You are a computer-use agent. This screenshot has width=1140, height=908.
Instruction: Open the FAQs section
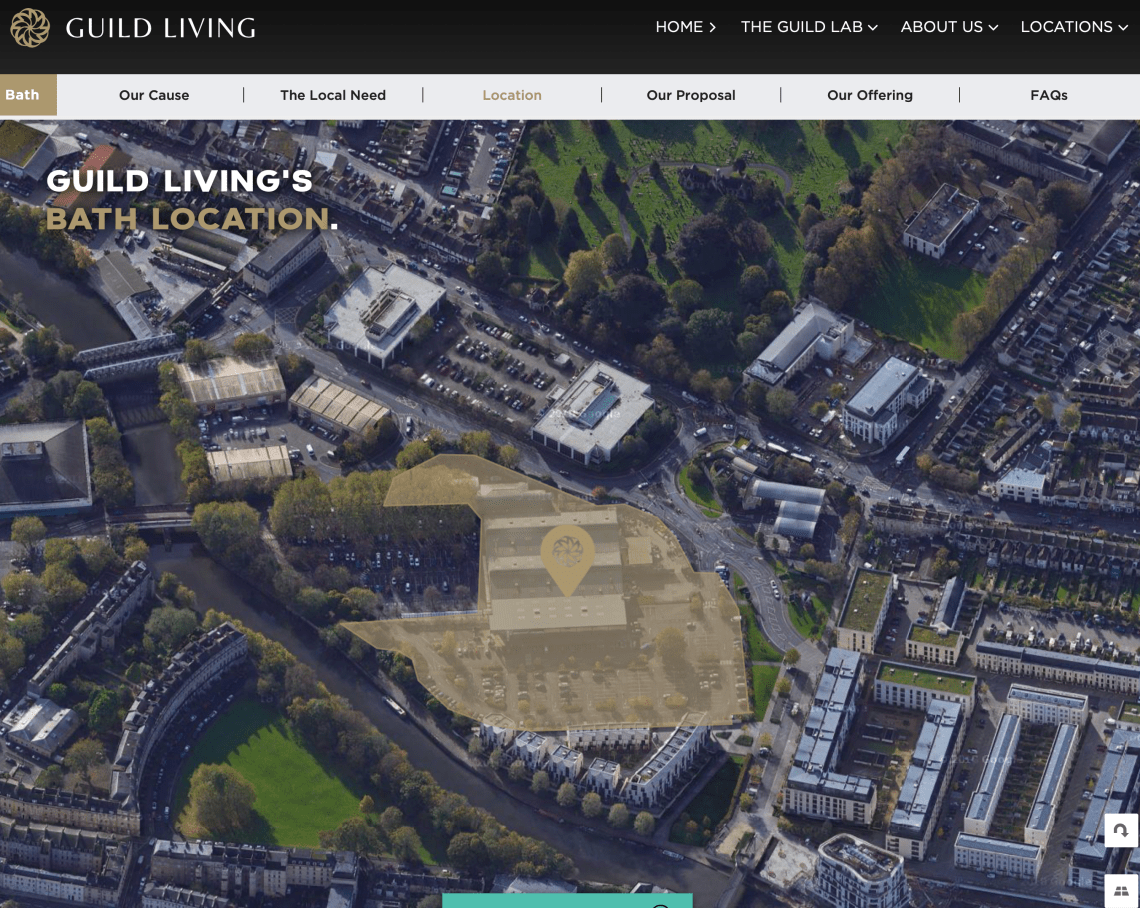tap(1048, 95)
